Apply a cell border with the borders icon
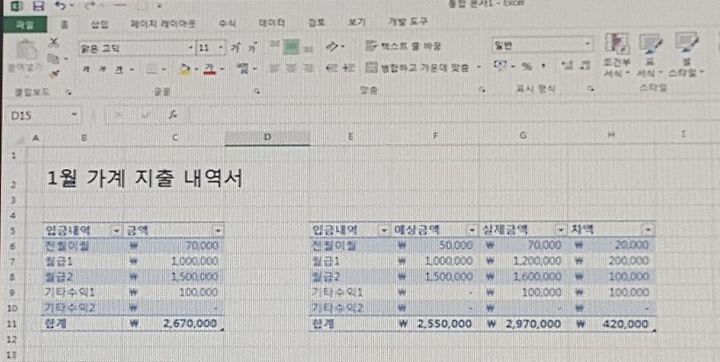 click(x=152, y=70)
